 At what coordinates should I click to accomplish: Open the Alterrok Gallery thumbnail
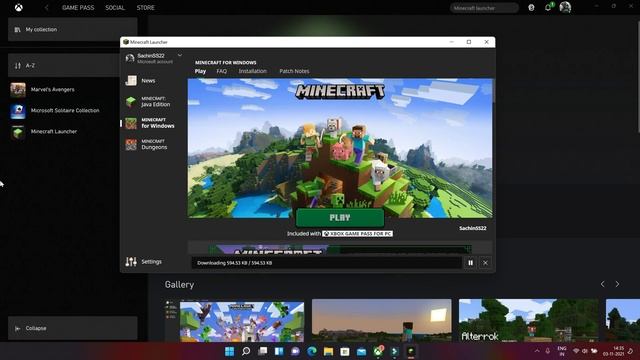pos(529,320)
